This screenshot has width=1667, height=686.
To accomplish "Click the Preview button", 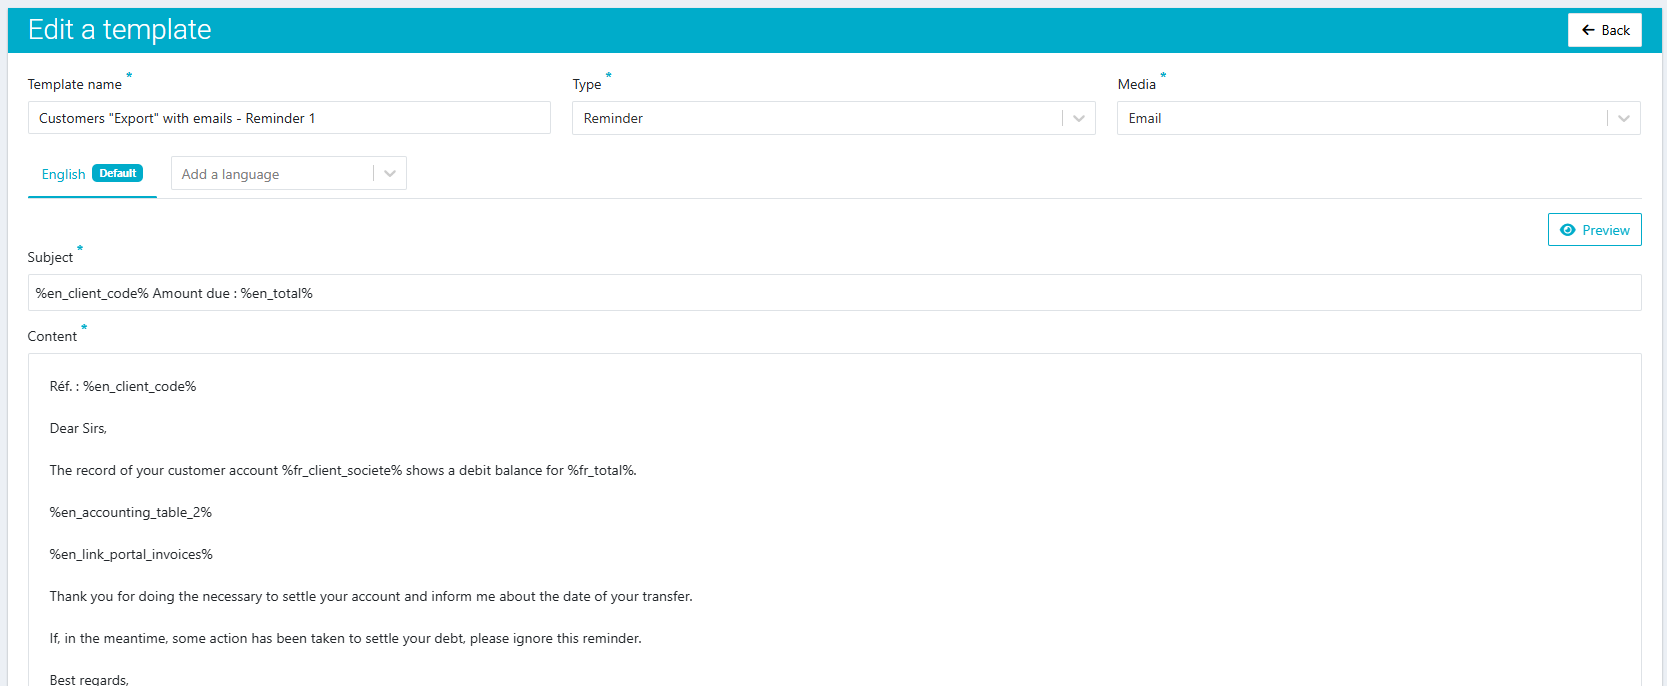I will (1594, 230).
